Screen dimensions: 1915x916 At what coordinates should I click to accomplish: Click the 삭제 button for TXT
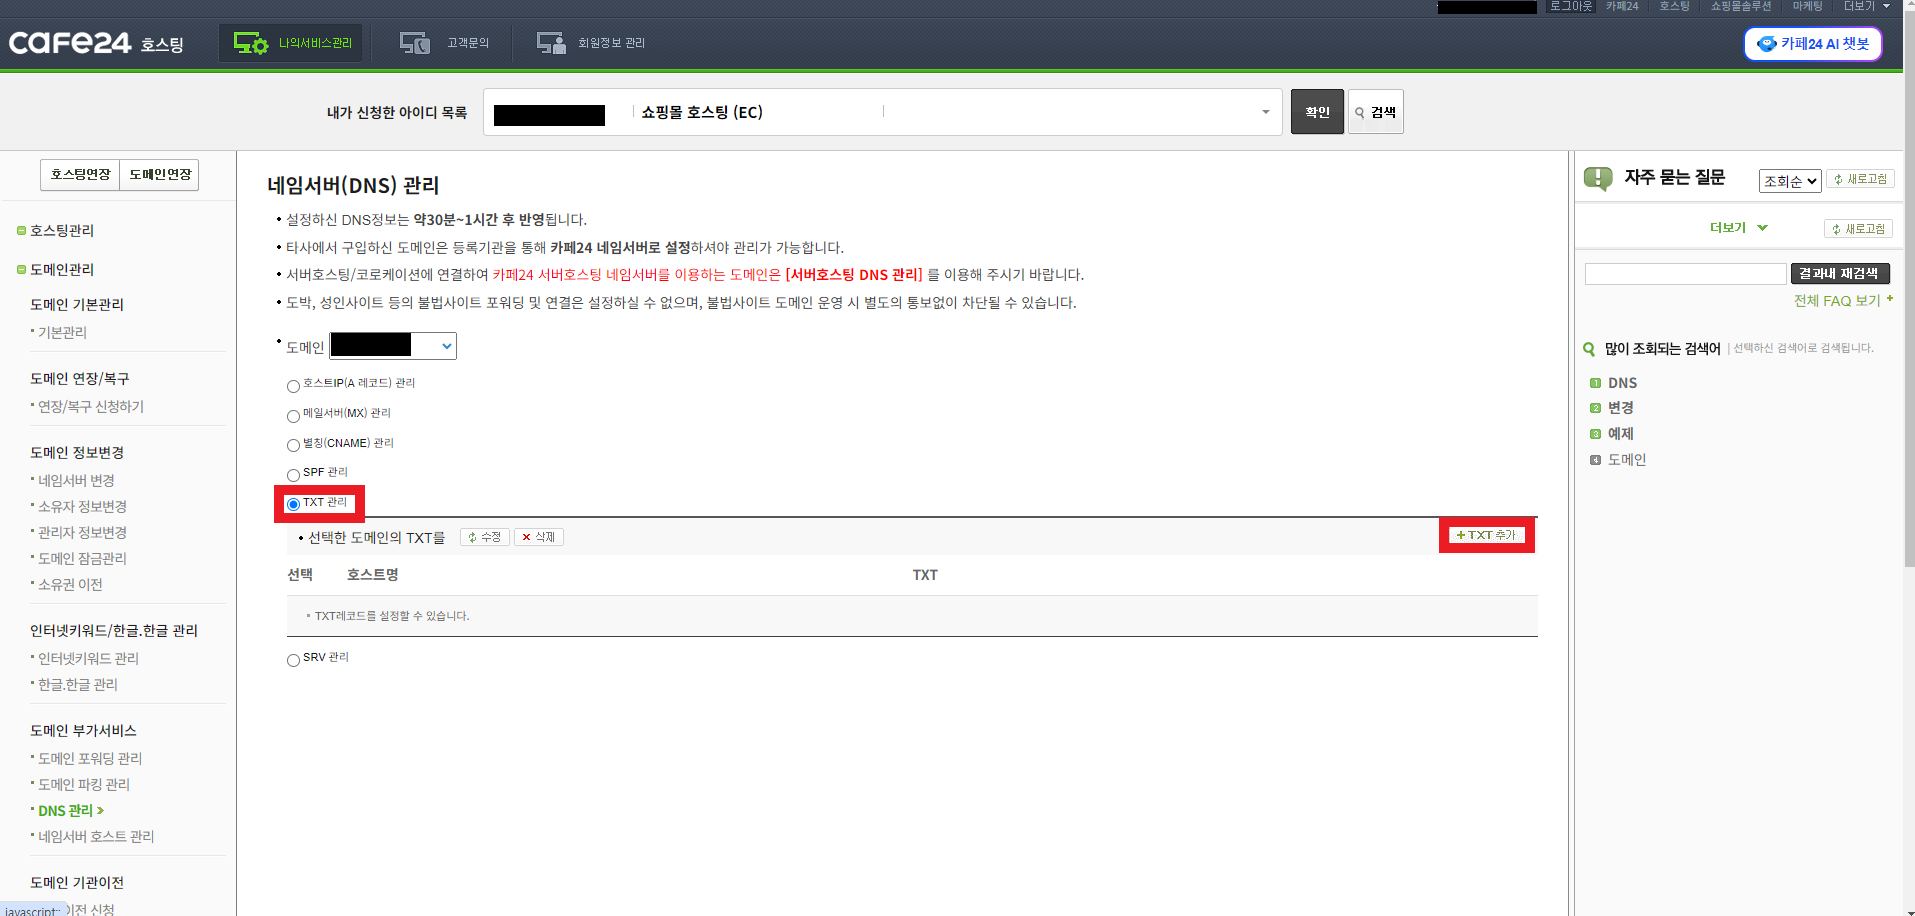[539, 537]
